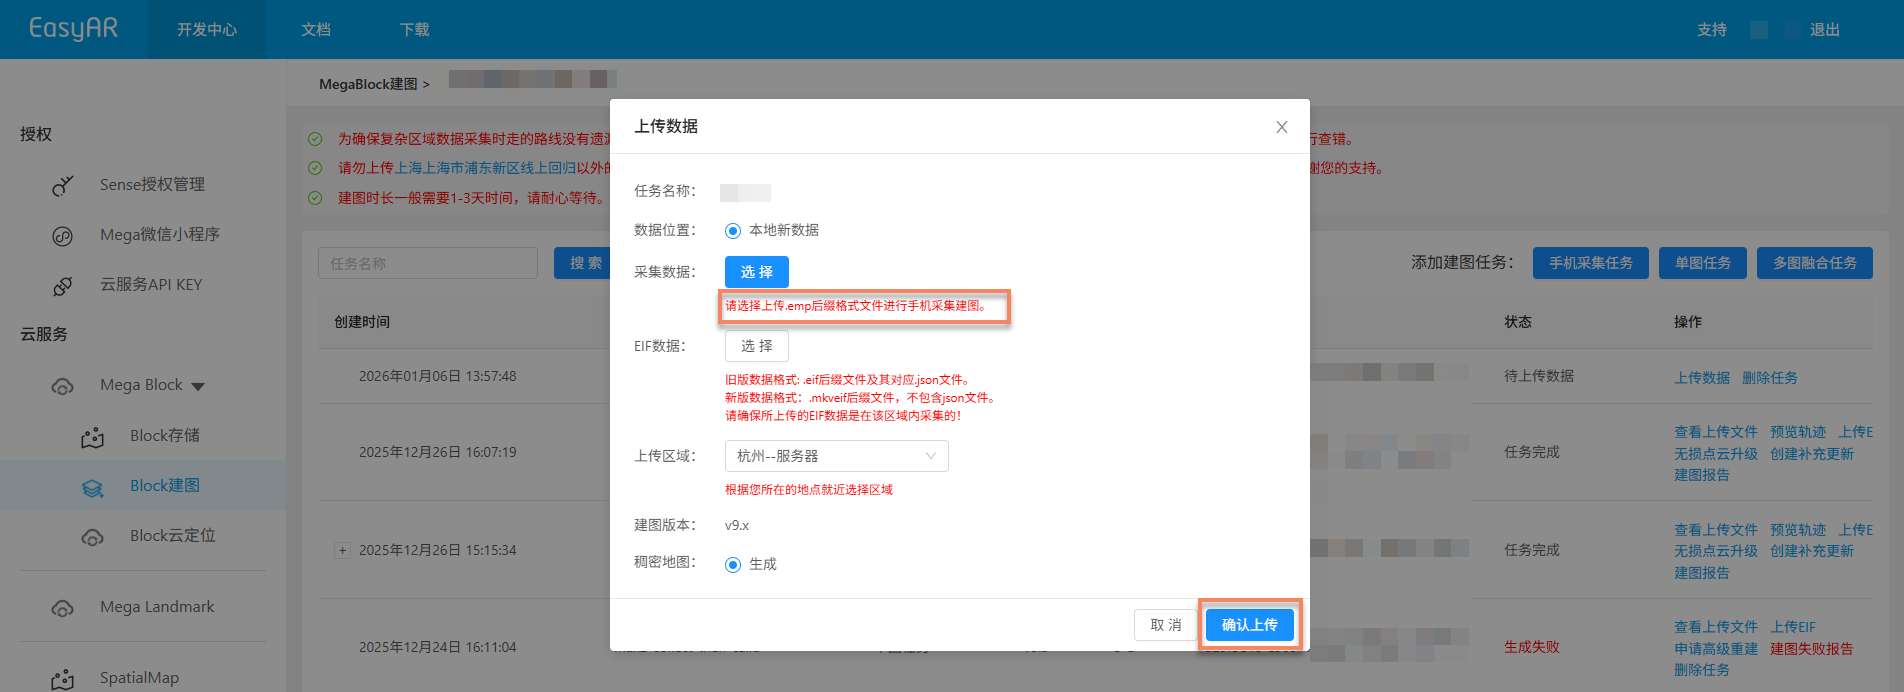The image size is (1904, 692).
Task: Go to Sense授权管理
Action: tap(152, 184)
